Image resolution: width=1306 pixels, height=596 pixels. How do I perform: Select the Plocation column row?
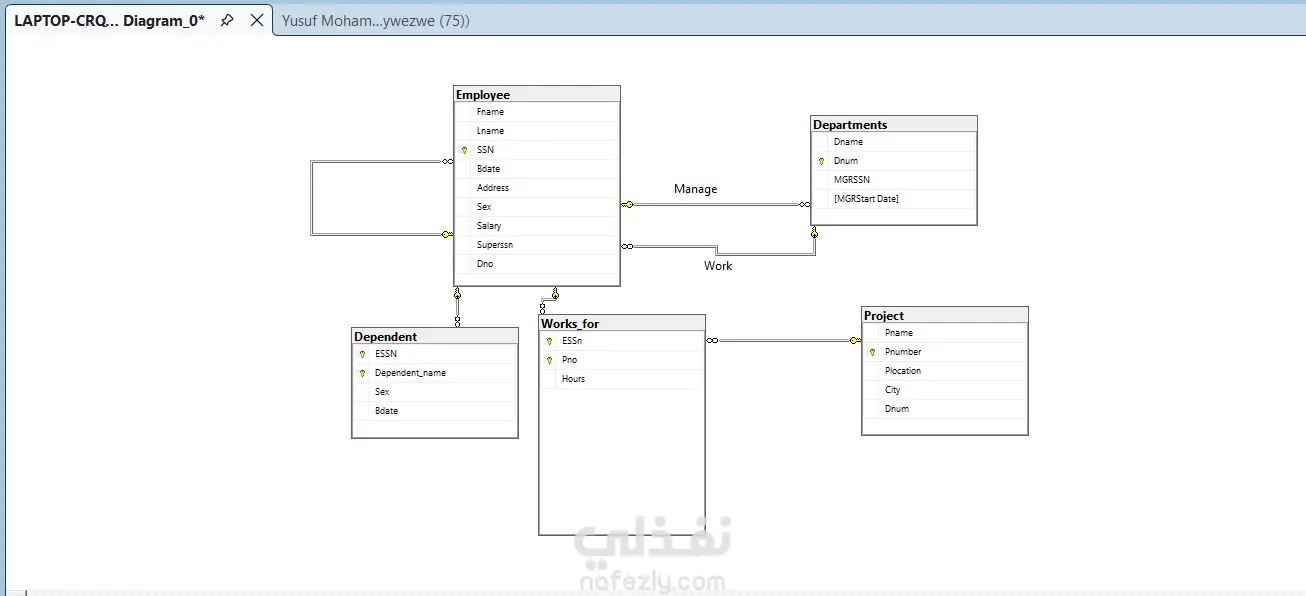(x=945, y=371)
